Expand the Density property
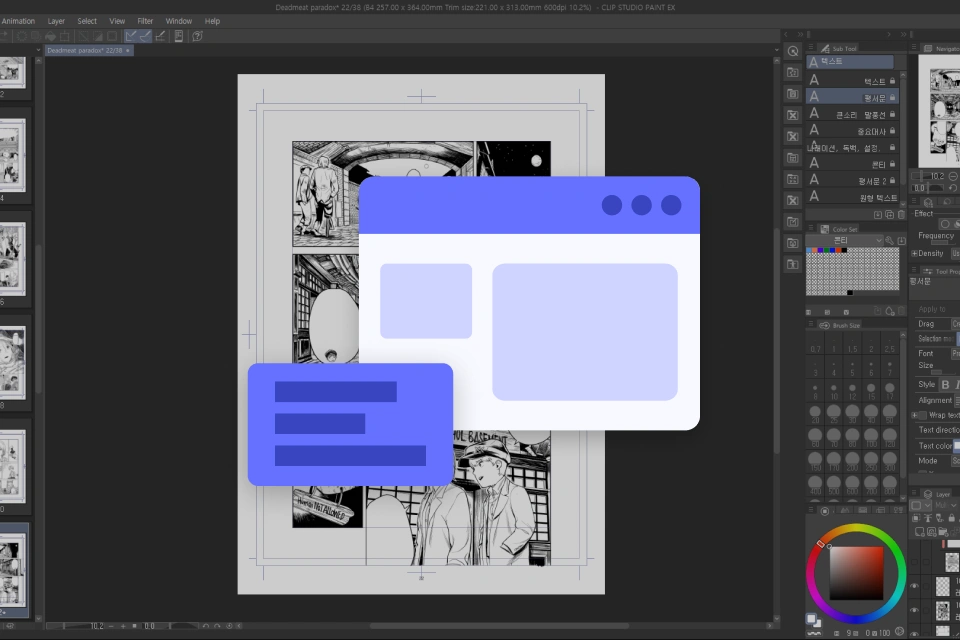960x640 pixels. [x=914, y=254]
